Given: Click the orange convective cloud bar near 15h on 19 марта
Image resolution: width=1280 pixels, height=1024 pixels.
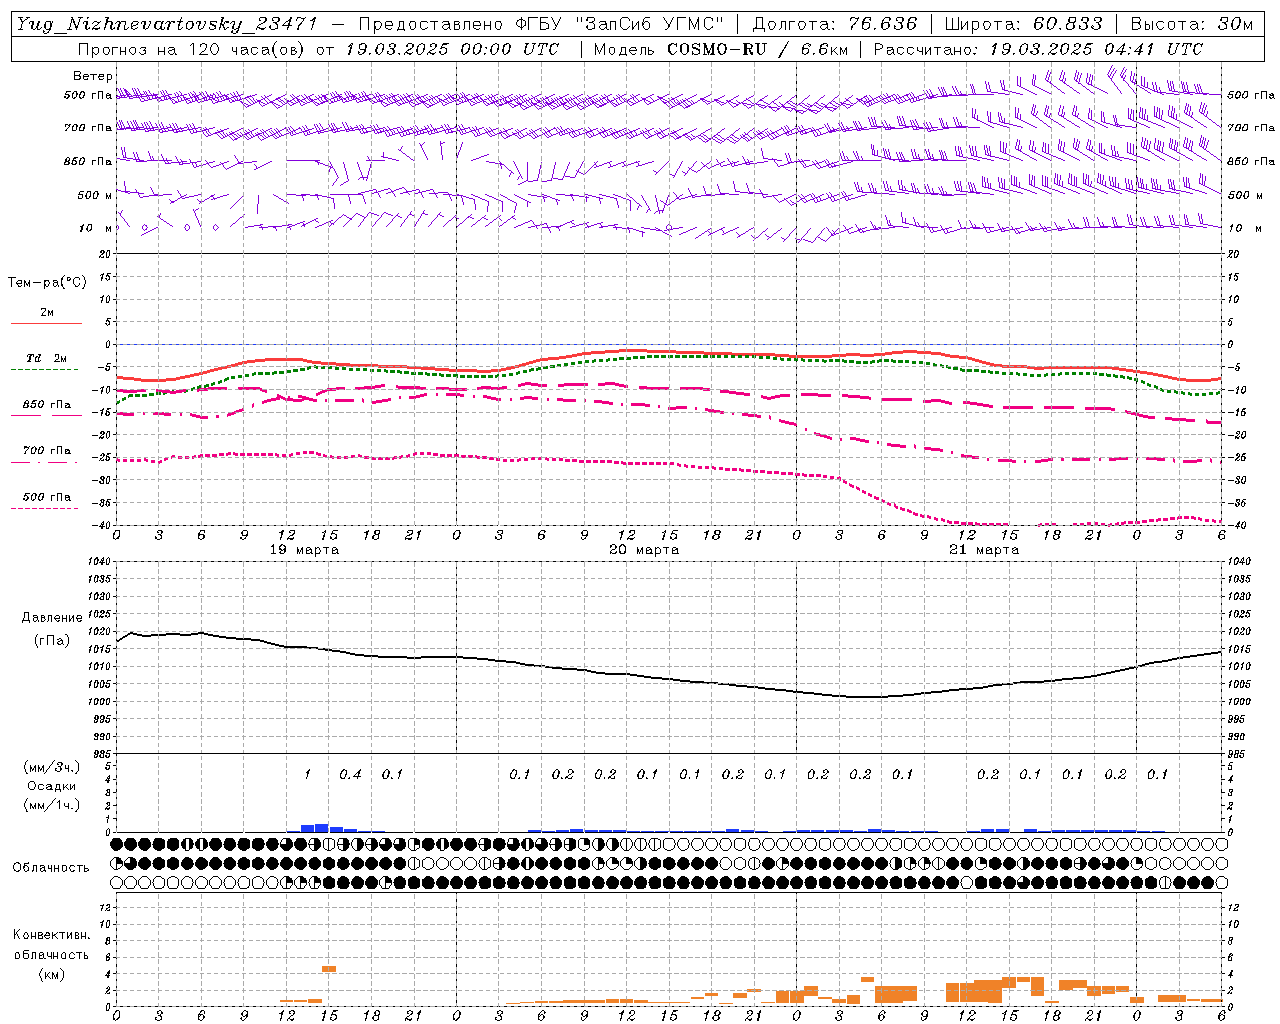Looking at the screenshot, I should [x=329, y=969].
